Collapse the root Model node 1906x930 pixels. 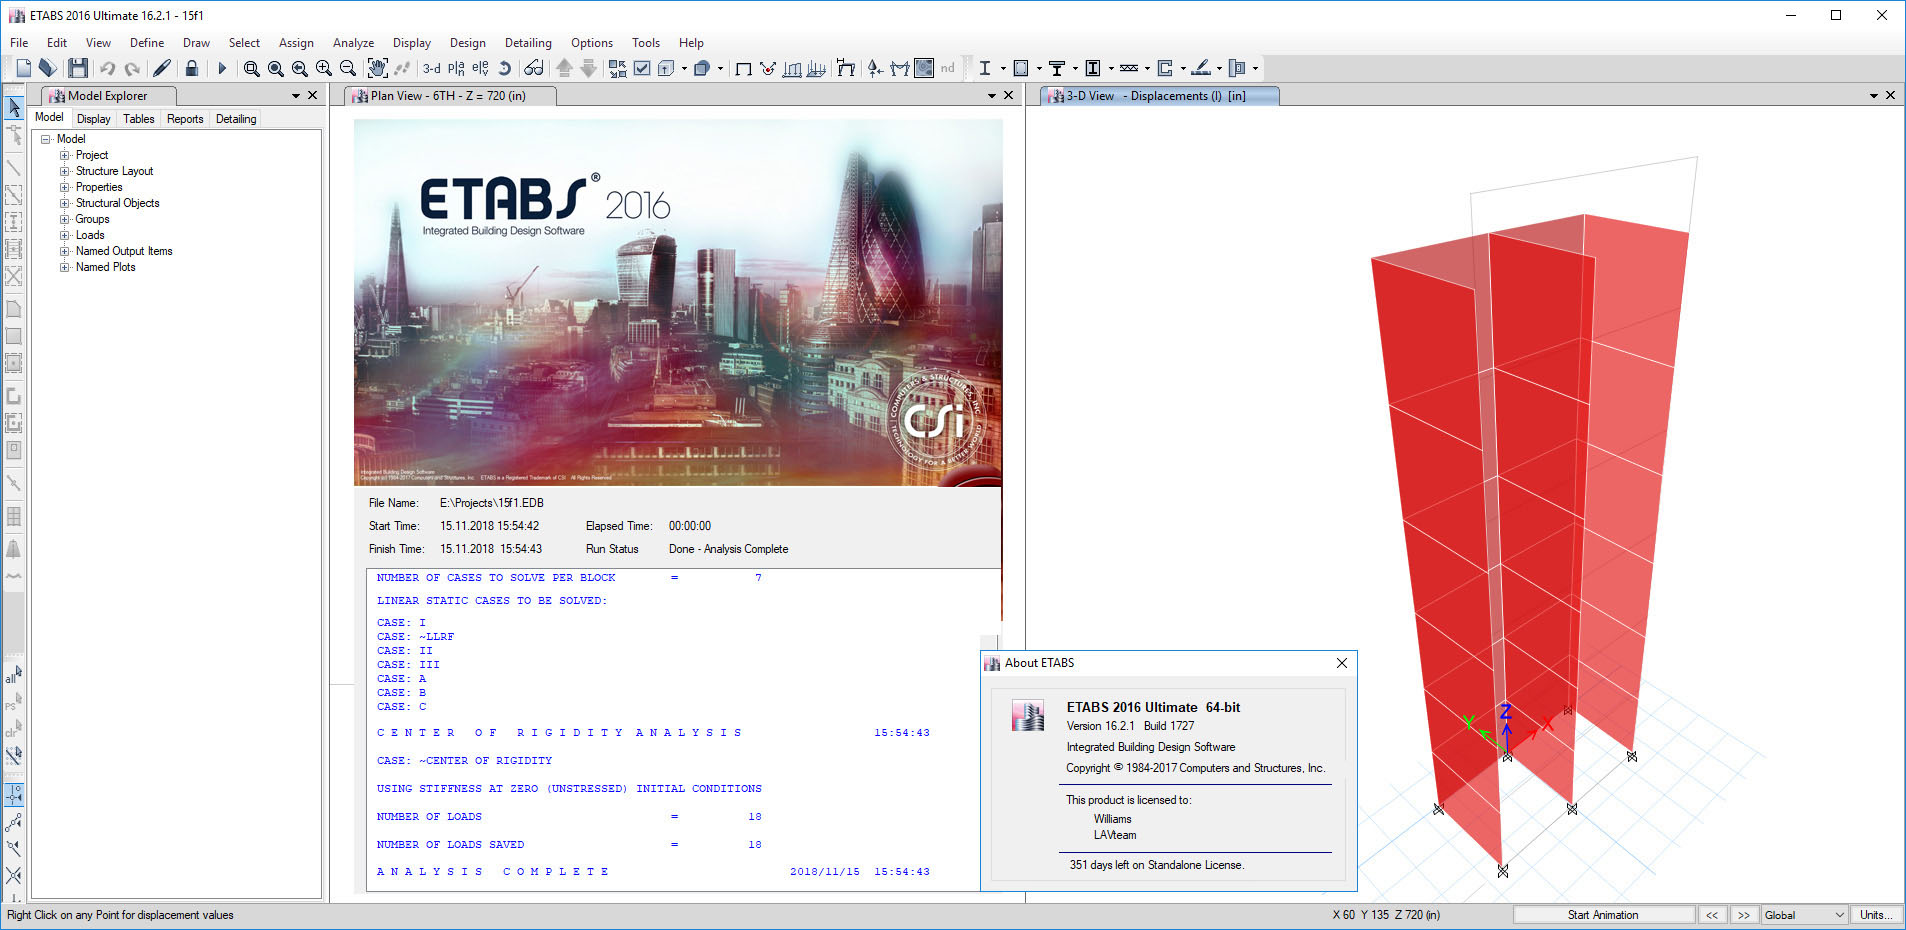click(x=45, y=139)
